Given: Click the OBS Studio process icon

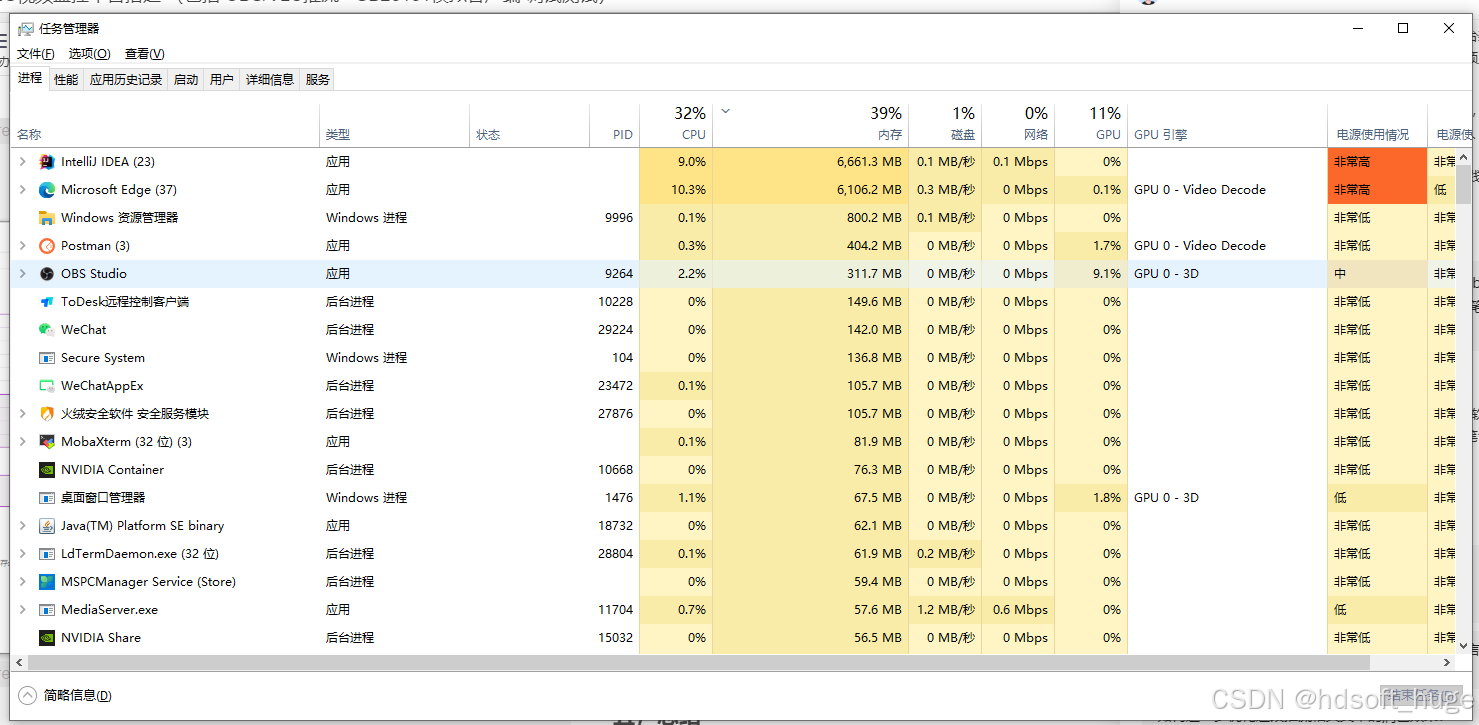Looking at the screenshot, I should pos(46,273).
